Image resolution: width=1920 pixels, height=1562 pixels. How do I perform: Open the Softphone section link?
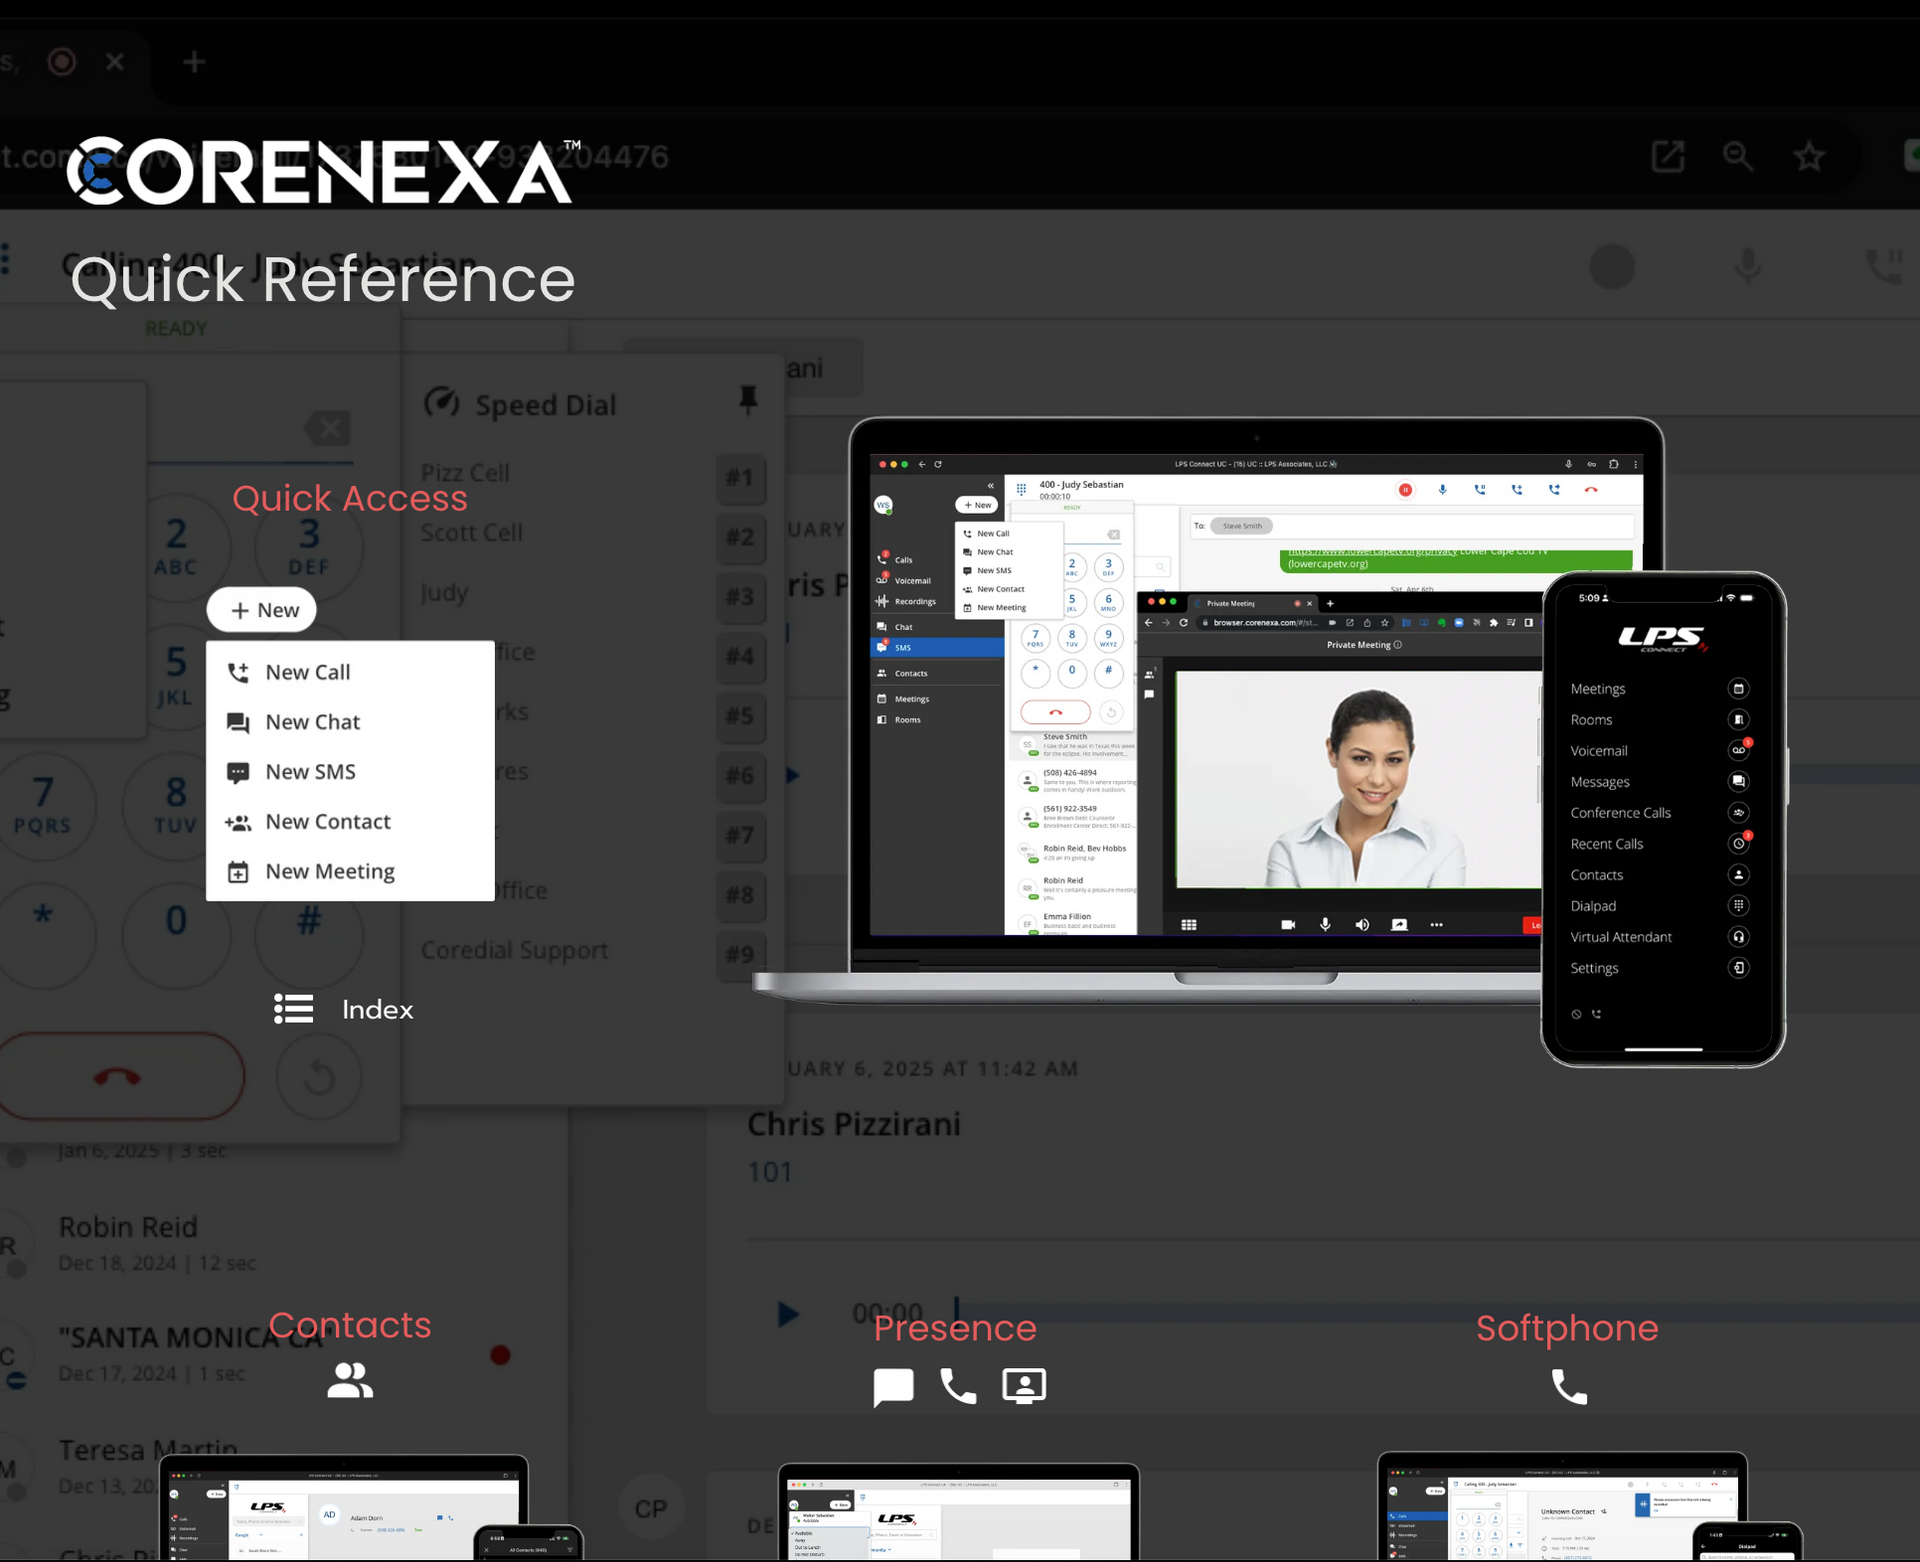[x=1567, y=1328]
